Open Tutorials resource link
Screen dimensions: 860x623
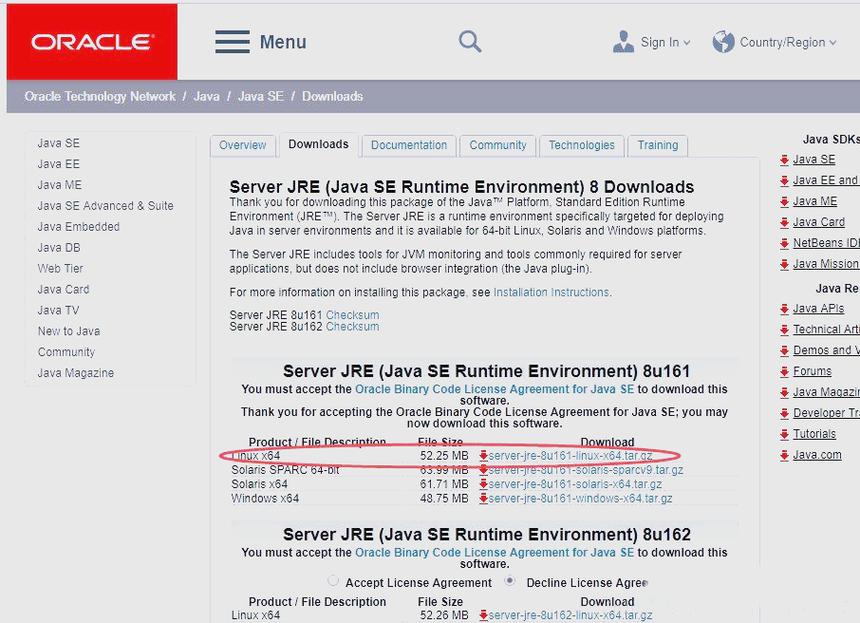pyautogui.click(x=814, y=434)
